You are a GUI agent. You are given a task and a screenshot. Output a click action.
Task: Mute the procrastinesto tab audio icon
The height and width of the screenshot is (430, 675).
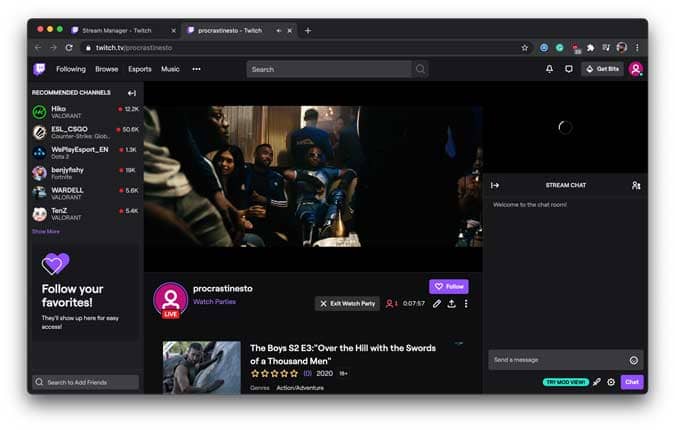pyautogui.click(x=279, y=31)
